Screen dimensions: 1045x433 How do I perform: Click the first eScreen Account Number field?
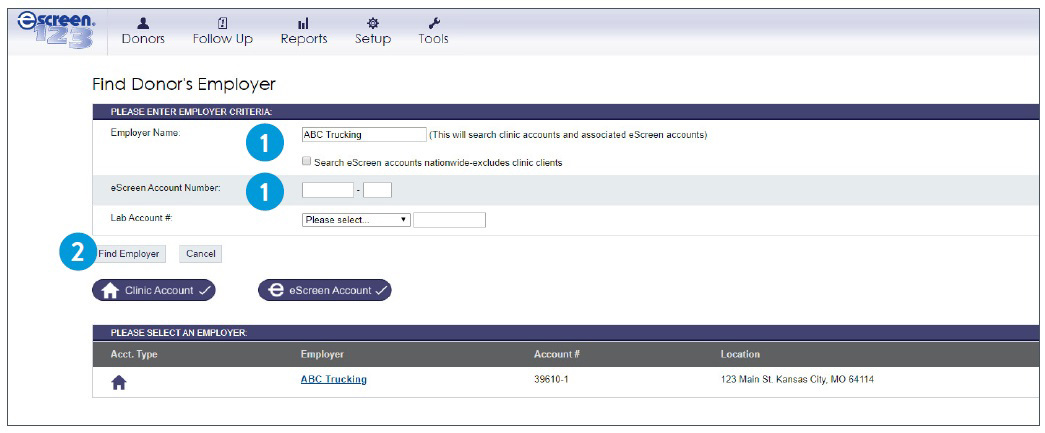(x=327, y=190)
